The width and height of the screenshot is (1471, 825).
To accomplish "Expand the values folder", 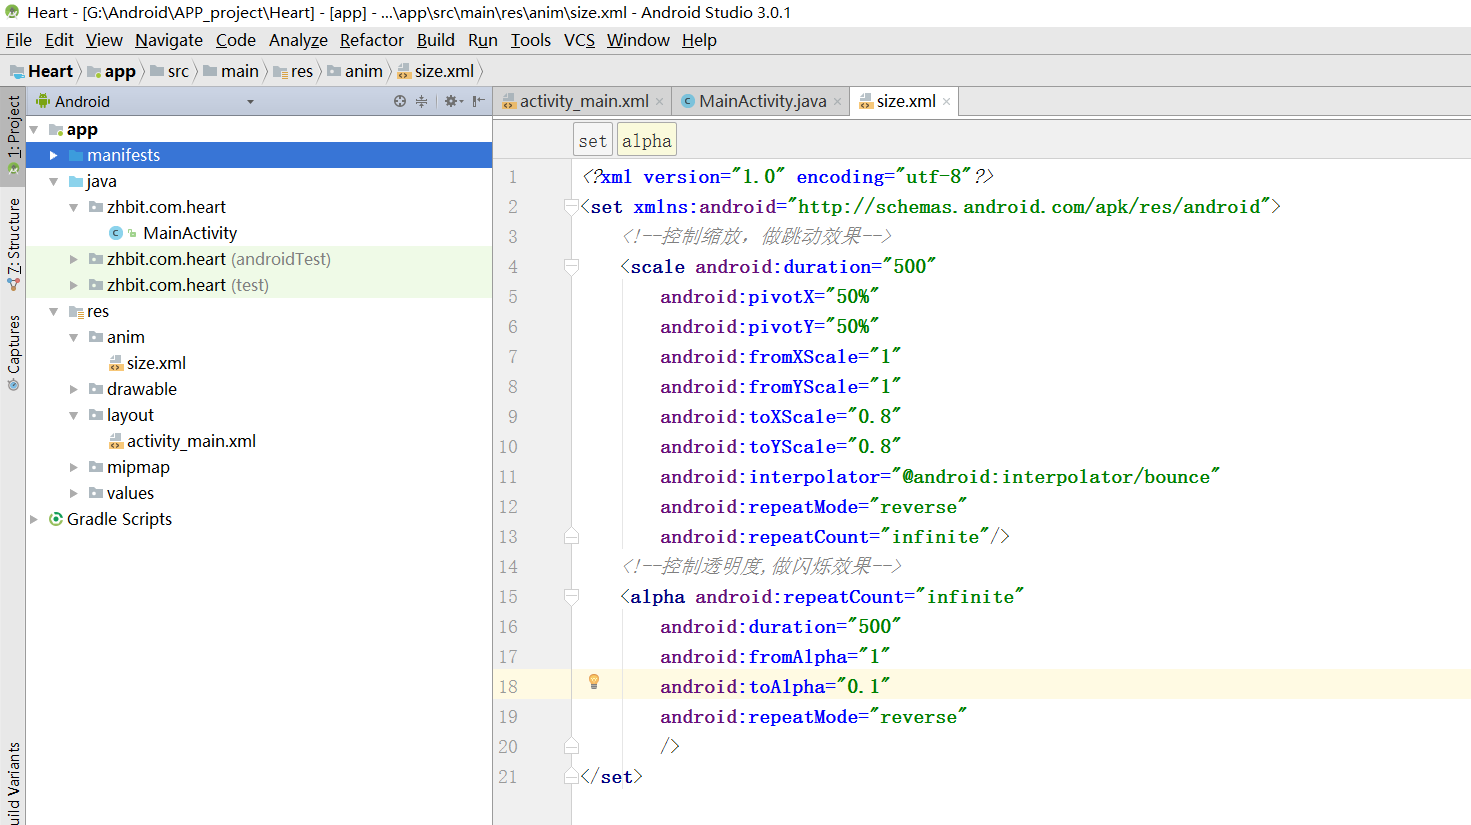I will (x=74, y=493).
